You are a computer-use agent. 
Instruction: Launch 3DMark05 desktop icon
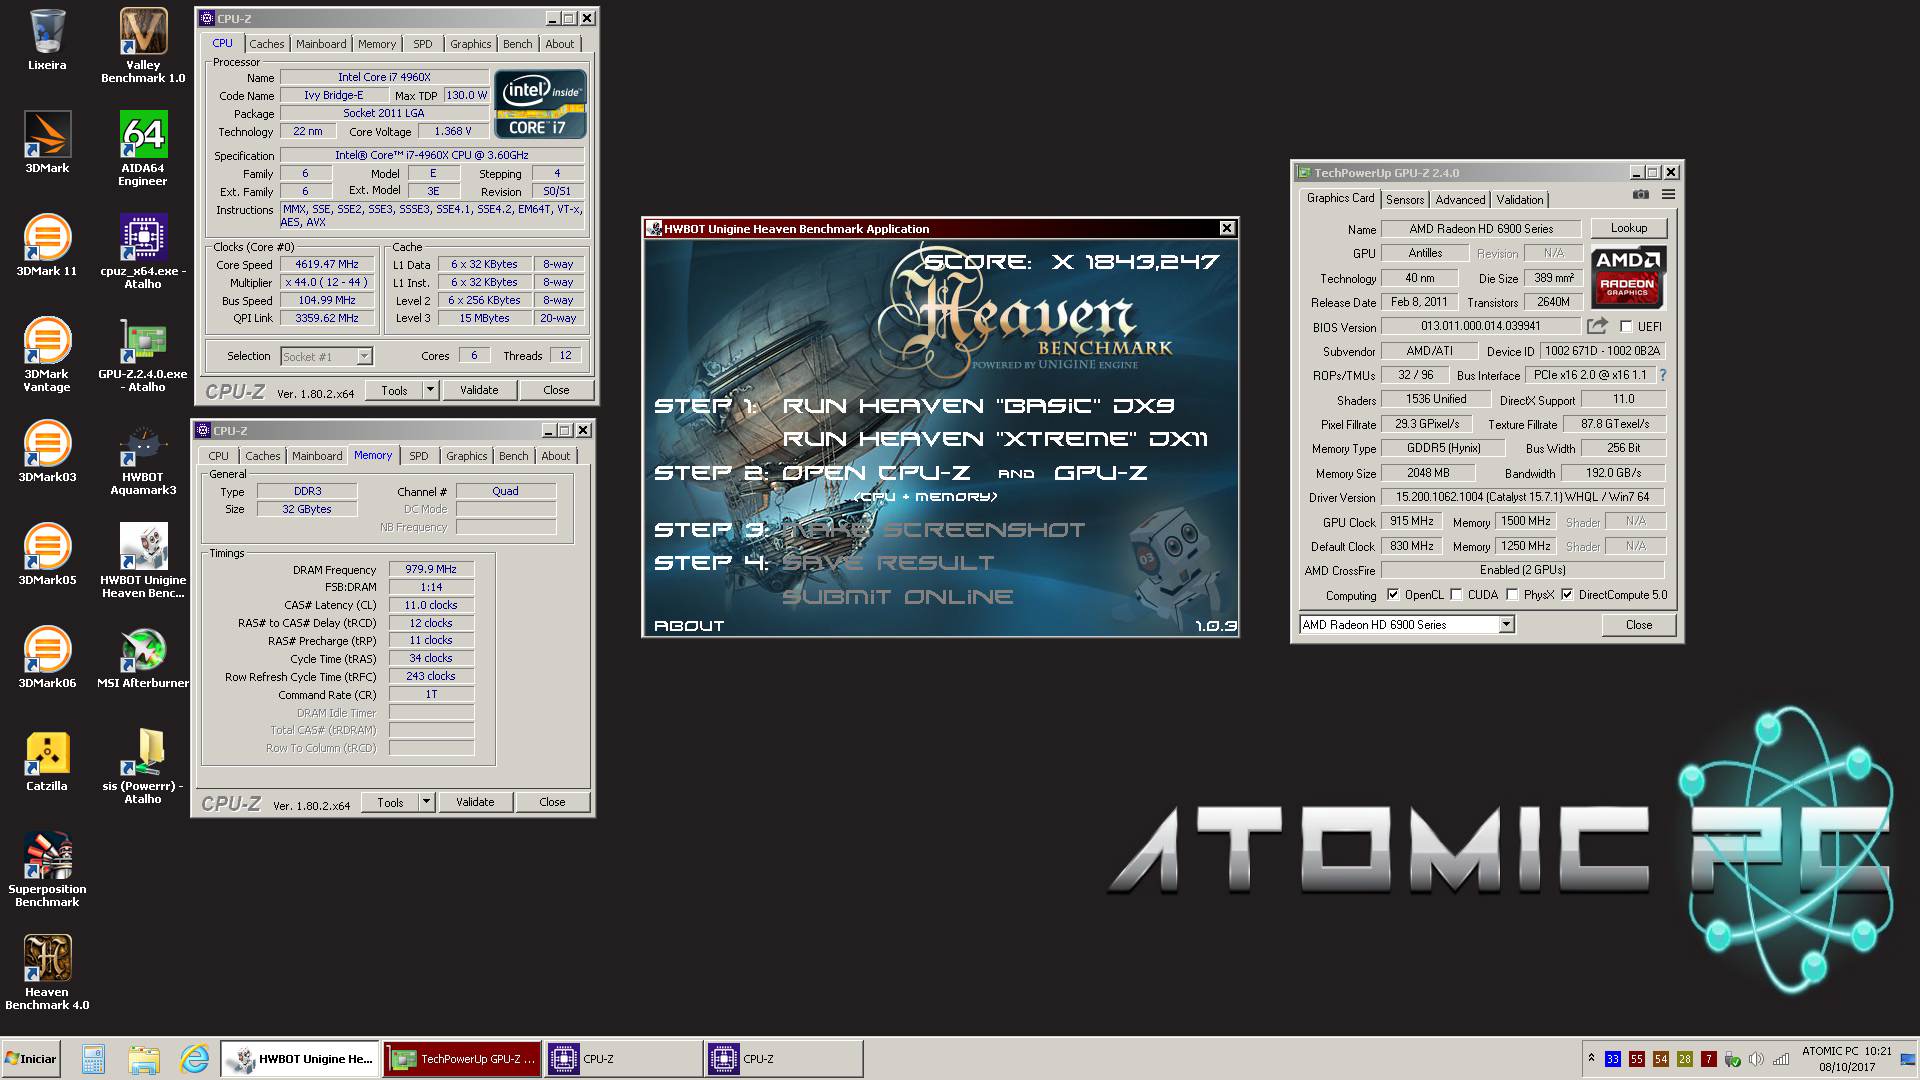pos(47,554)
